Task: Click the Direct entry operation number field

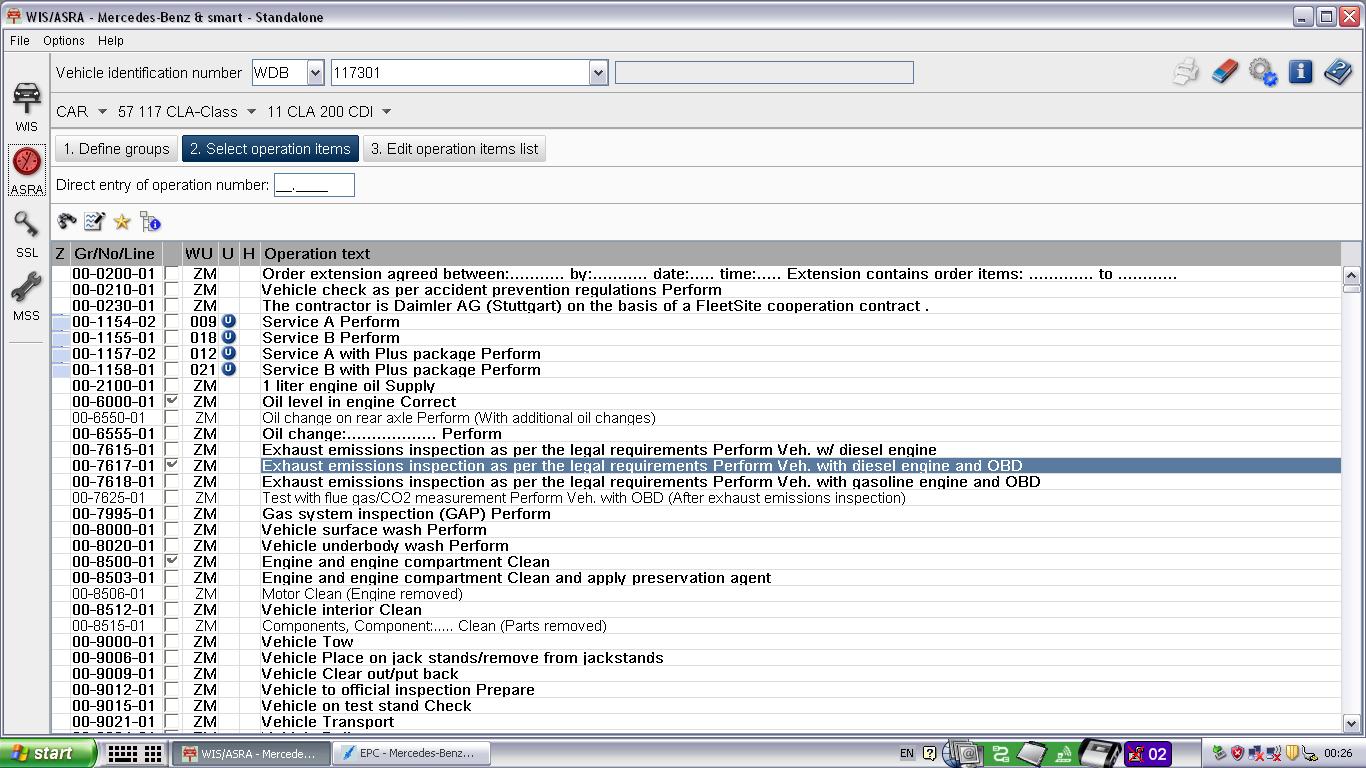Action: click(x=314, y=185)
